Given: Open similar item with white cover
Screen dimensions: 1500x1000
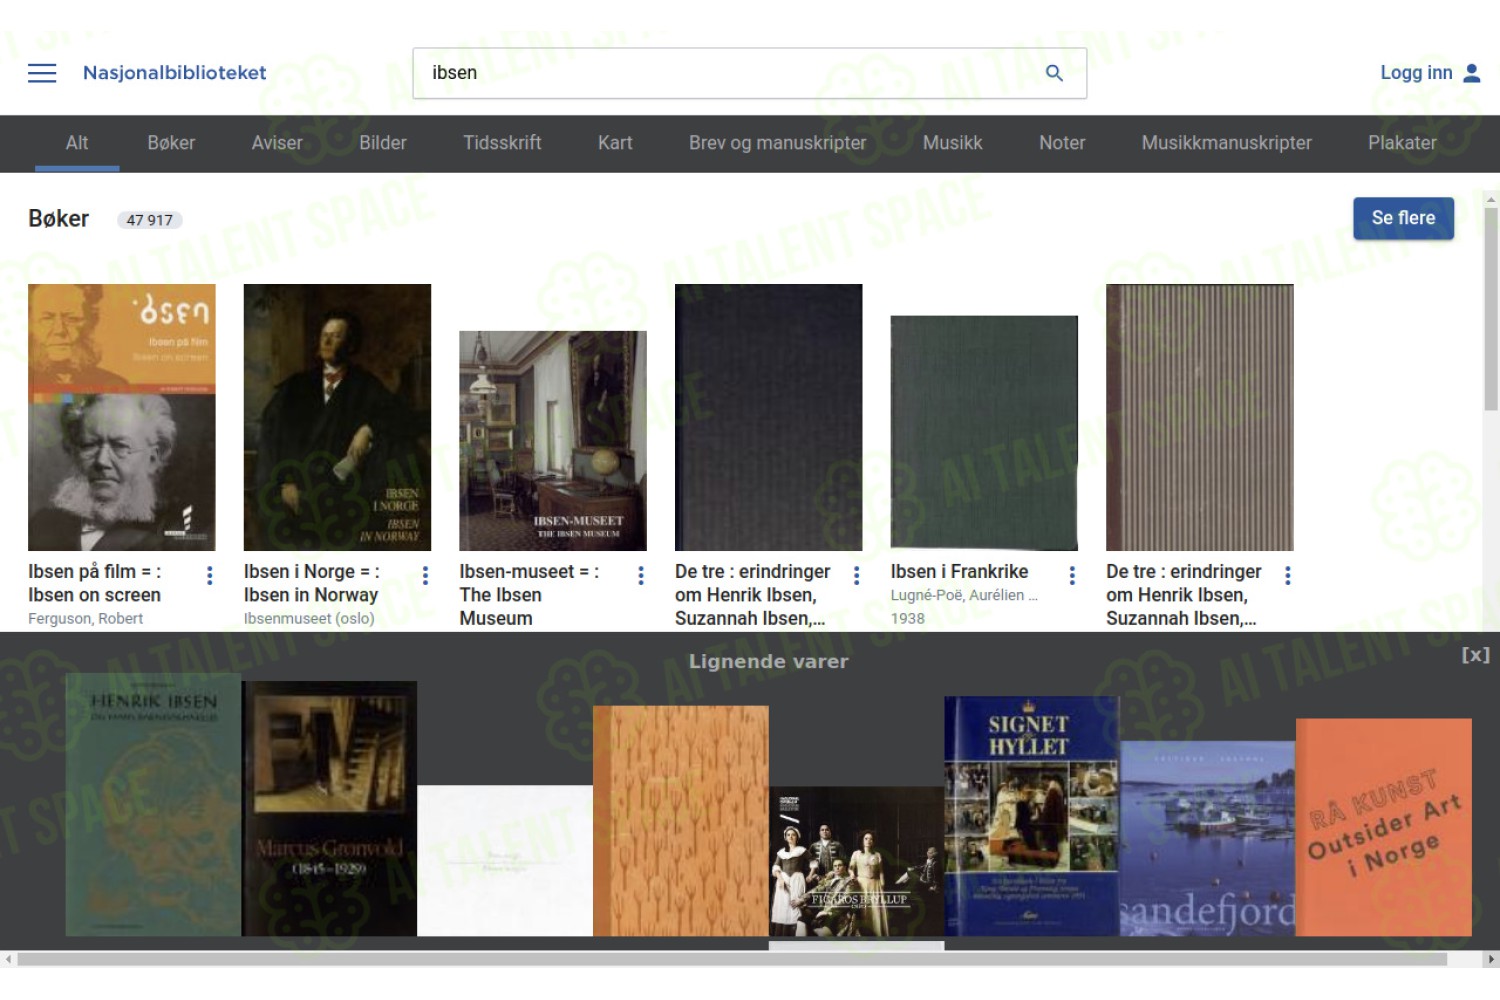Looking at the screenshot, I should 505,861.
